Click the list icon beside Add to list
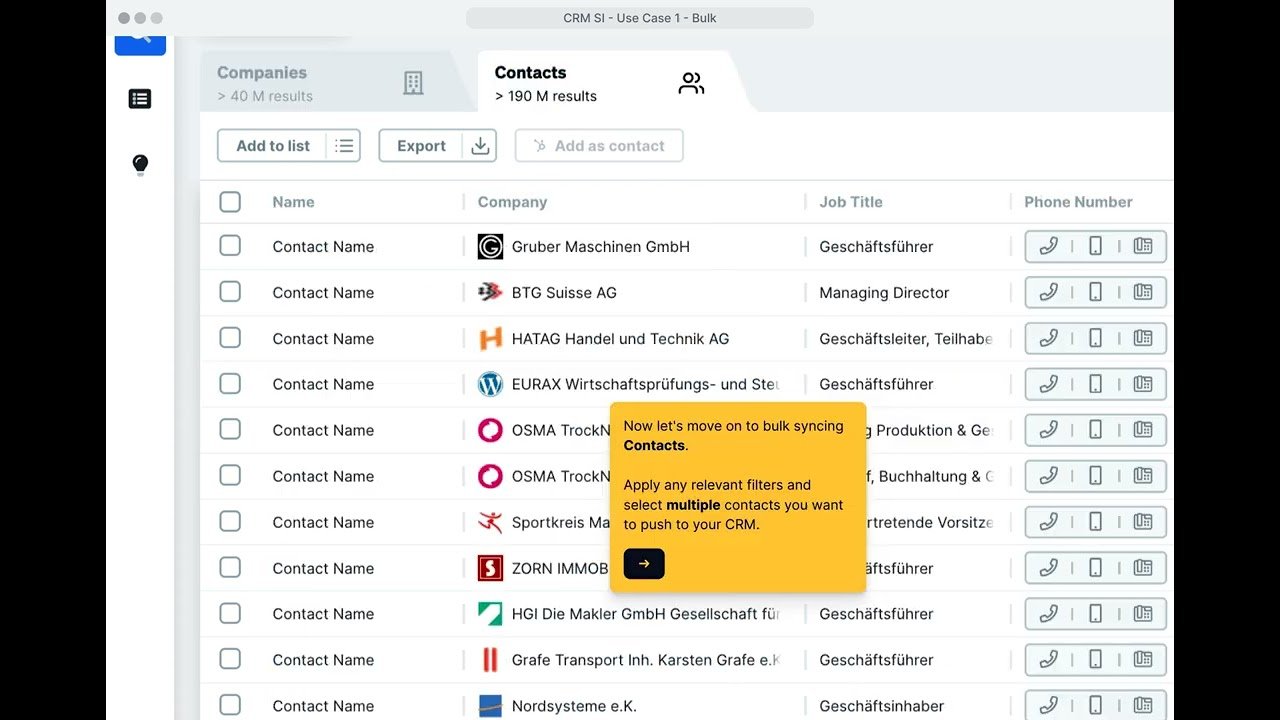The image size is (1280, 720). point(344,146)
